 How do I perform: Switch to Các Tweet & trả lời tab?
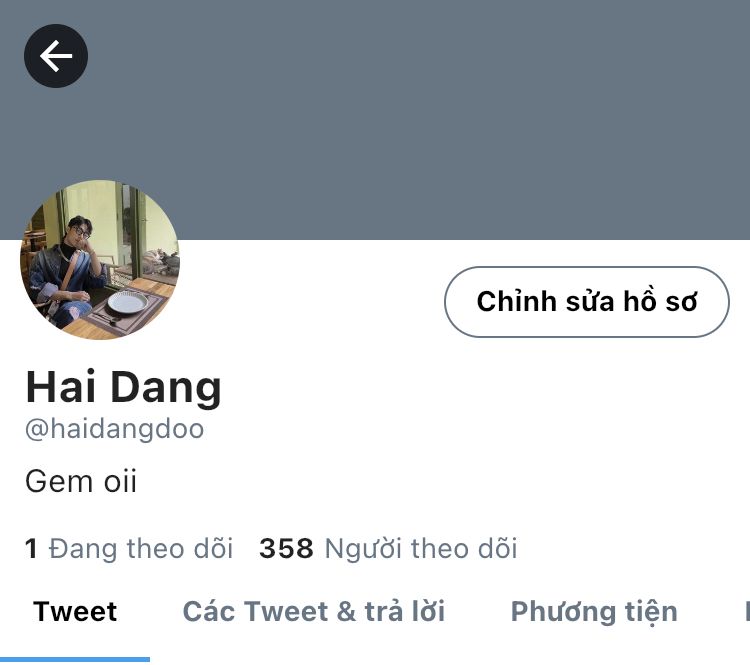coord(314,612)
